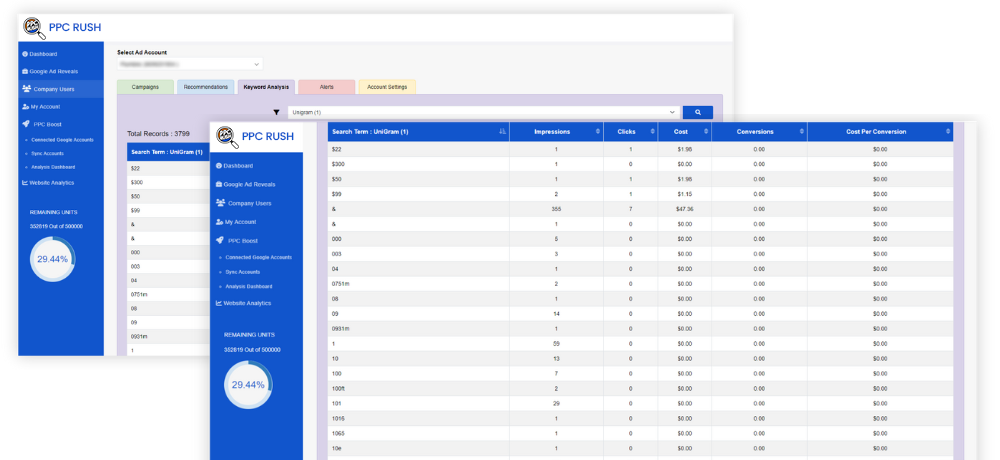Viewport: 1000px width, 460px height.
Task: Click search term $50 in back window table
Action: 135,197
